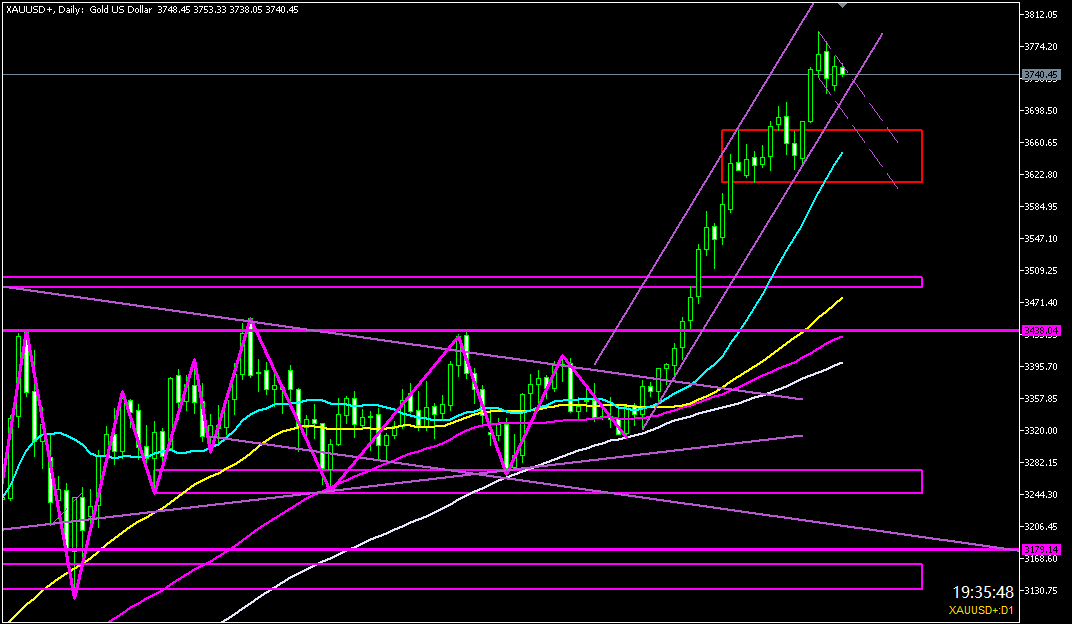
Task: Select the magenta 3438.04 price level tag
Action: (1041, 330)
